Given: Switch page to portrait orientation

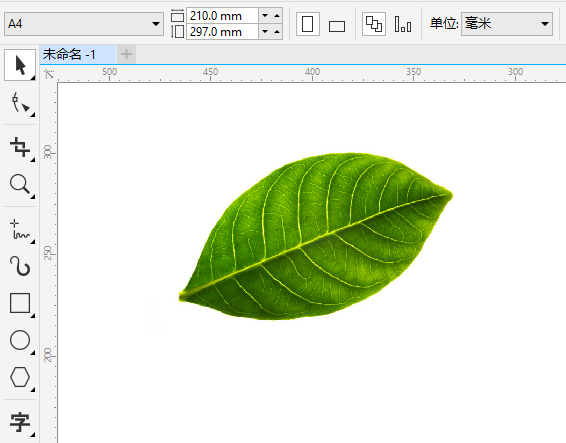Looking at the screenshot, I should tap(308, 24).
